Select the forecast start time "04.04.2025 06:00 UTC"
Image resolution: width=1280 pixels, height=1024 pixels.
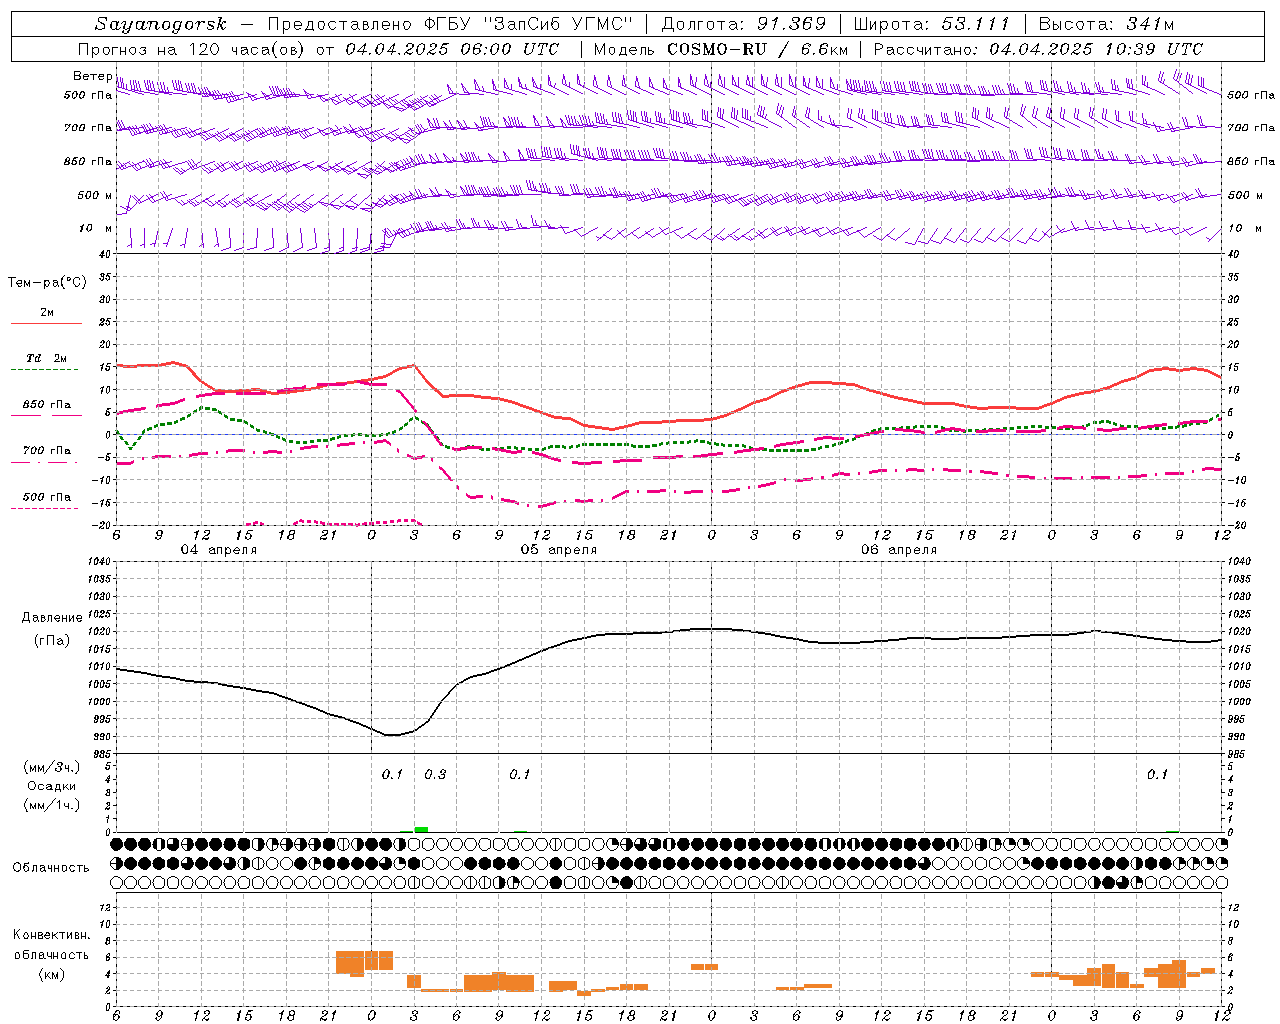tap(452, 49)
